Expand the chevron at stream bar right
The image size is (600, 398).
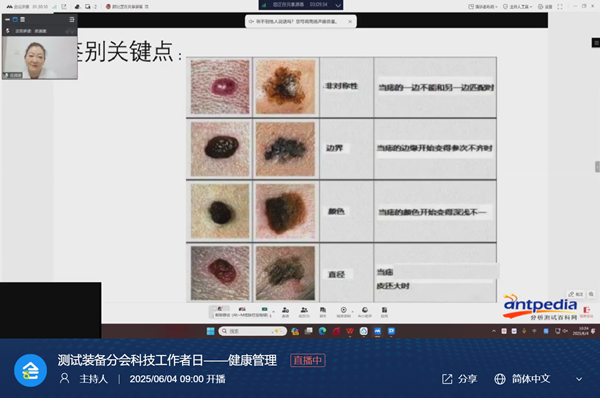coord(579,379)
